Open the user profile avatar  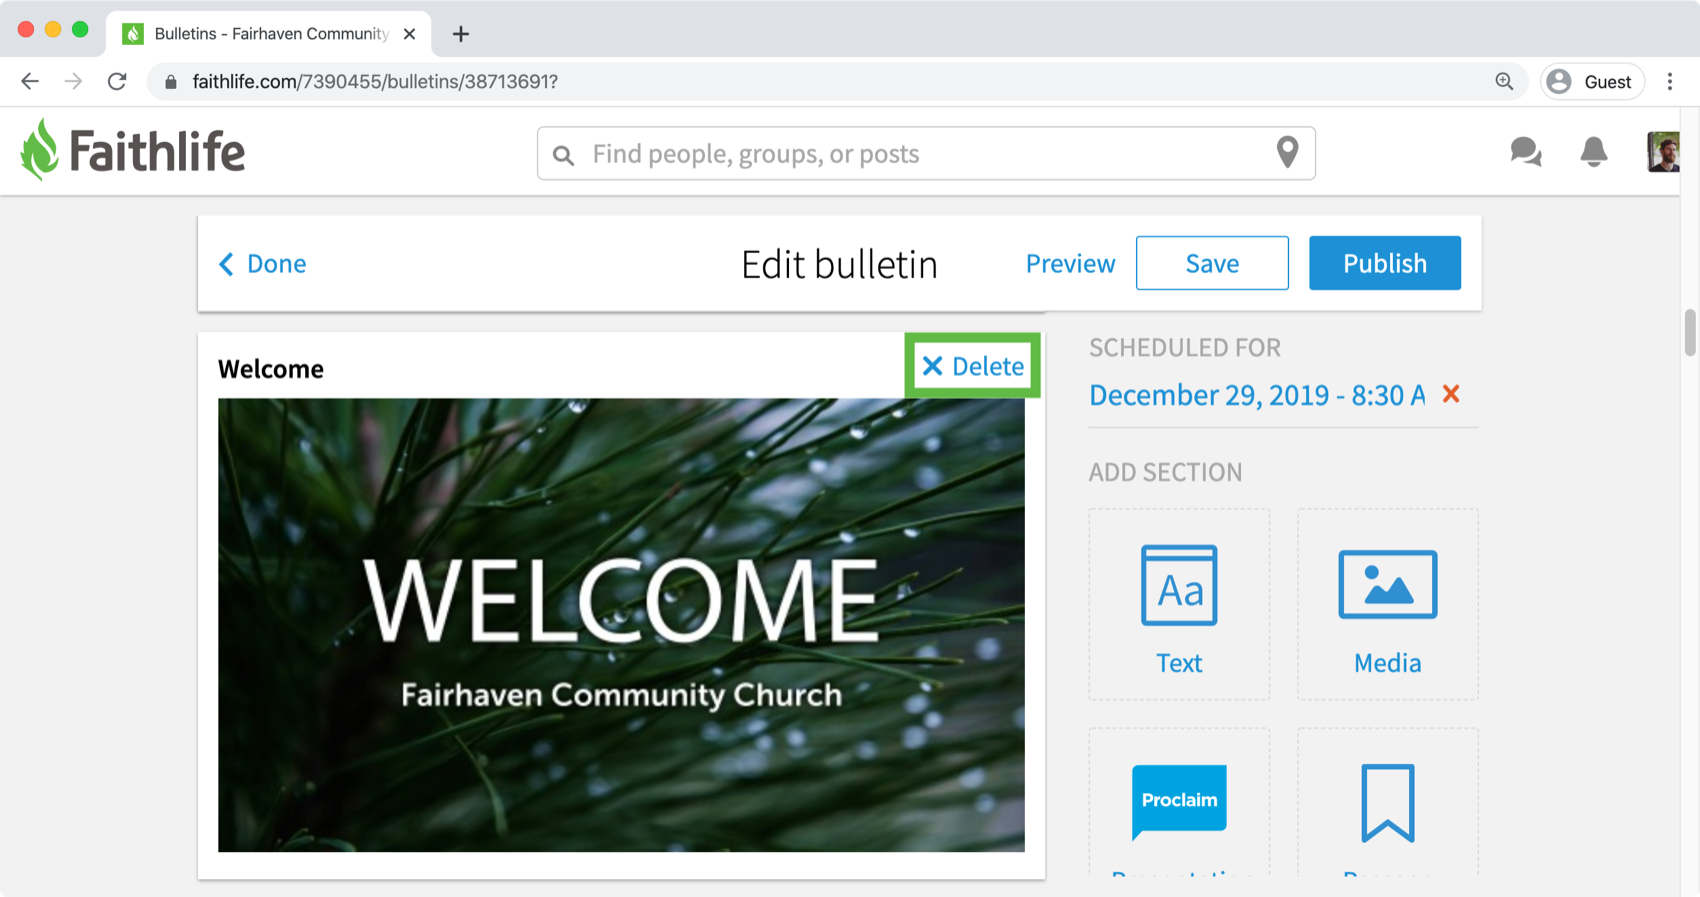(x=1663, y=152)
